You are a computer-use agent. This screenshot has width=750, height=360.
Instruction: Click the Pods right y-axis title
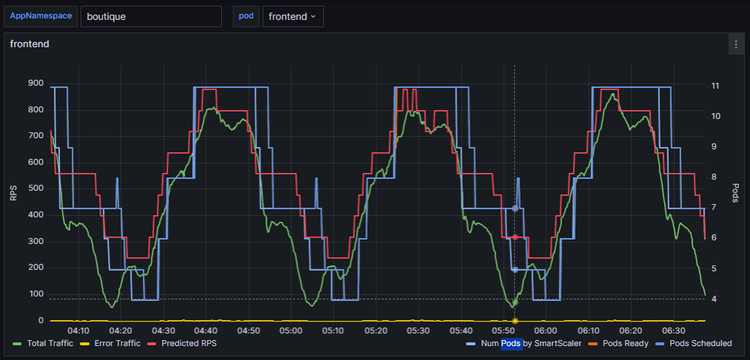pyautogui.click(x=736, y=193)
